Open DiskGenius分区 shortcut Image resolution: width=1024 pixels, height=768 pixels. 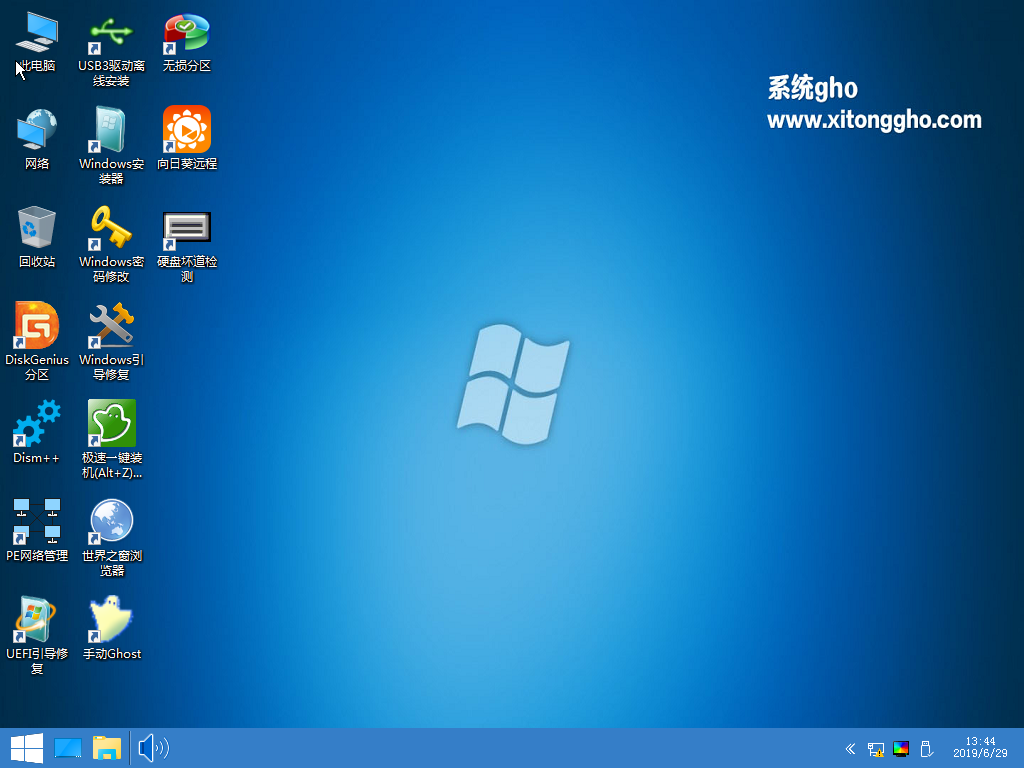tap(37, 342)
